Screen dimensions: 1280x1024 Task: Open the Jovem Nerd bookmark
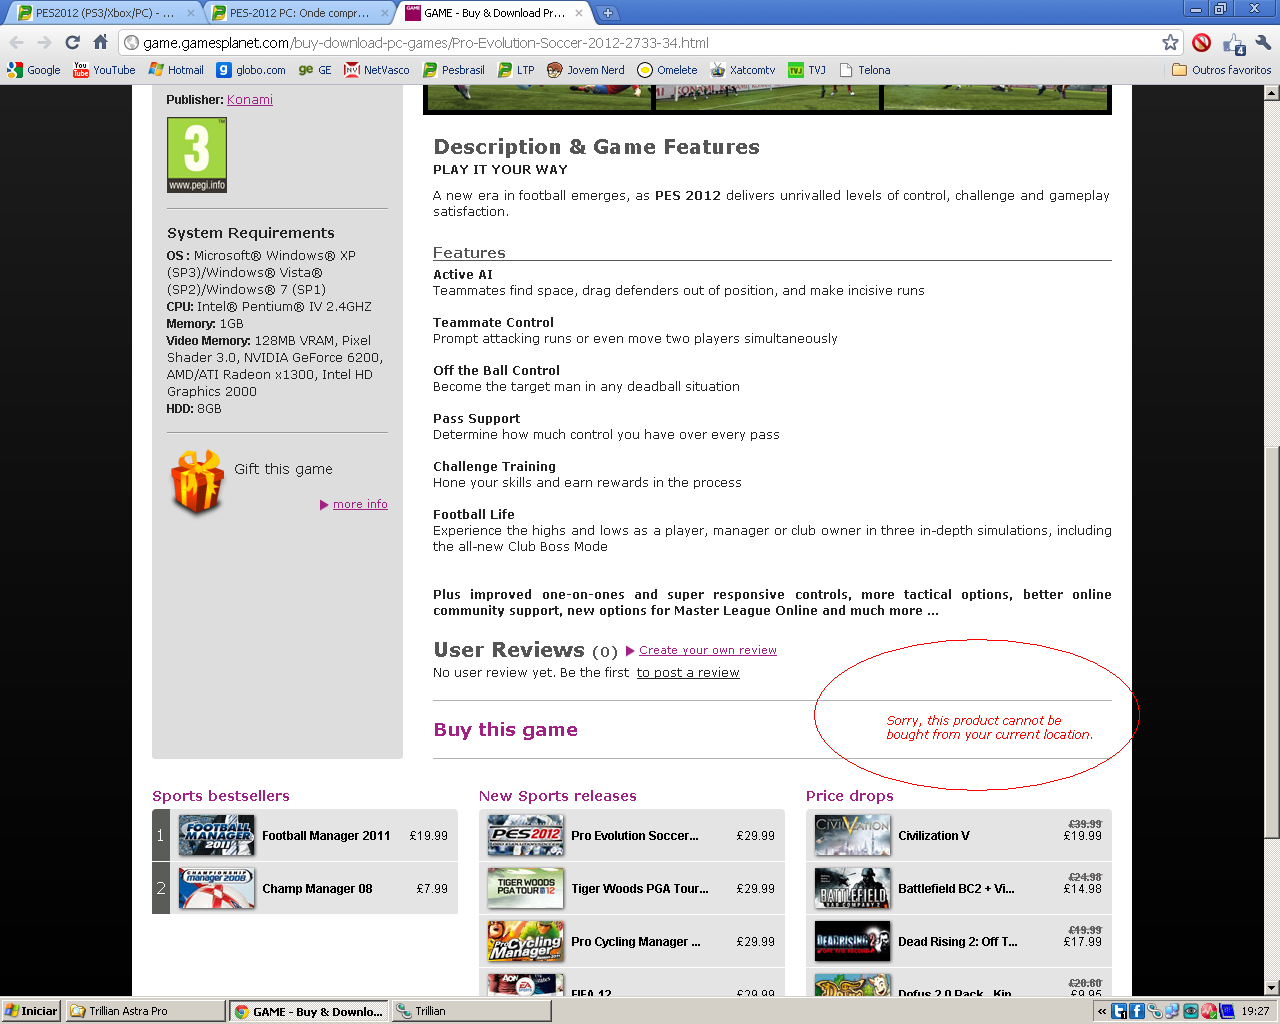click(x=586, y=70)
